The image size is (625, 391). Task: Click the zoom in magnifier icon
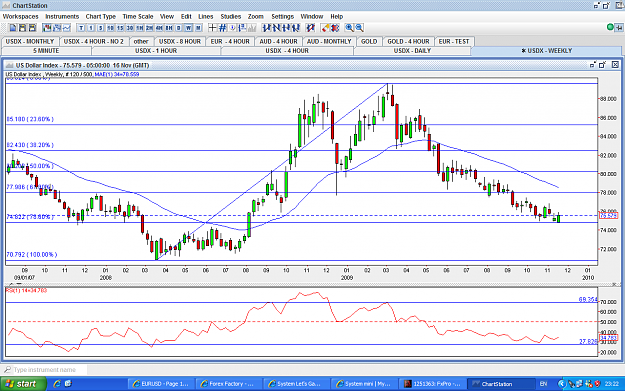(x=350, y=28)
